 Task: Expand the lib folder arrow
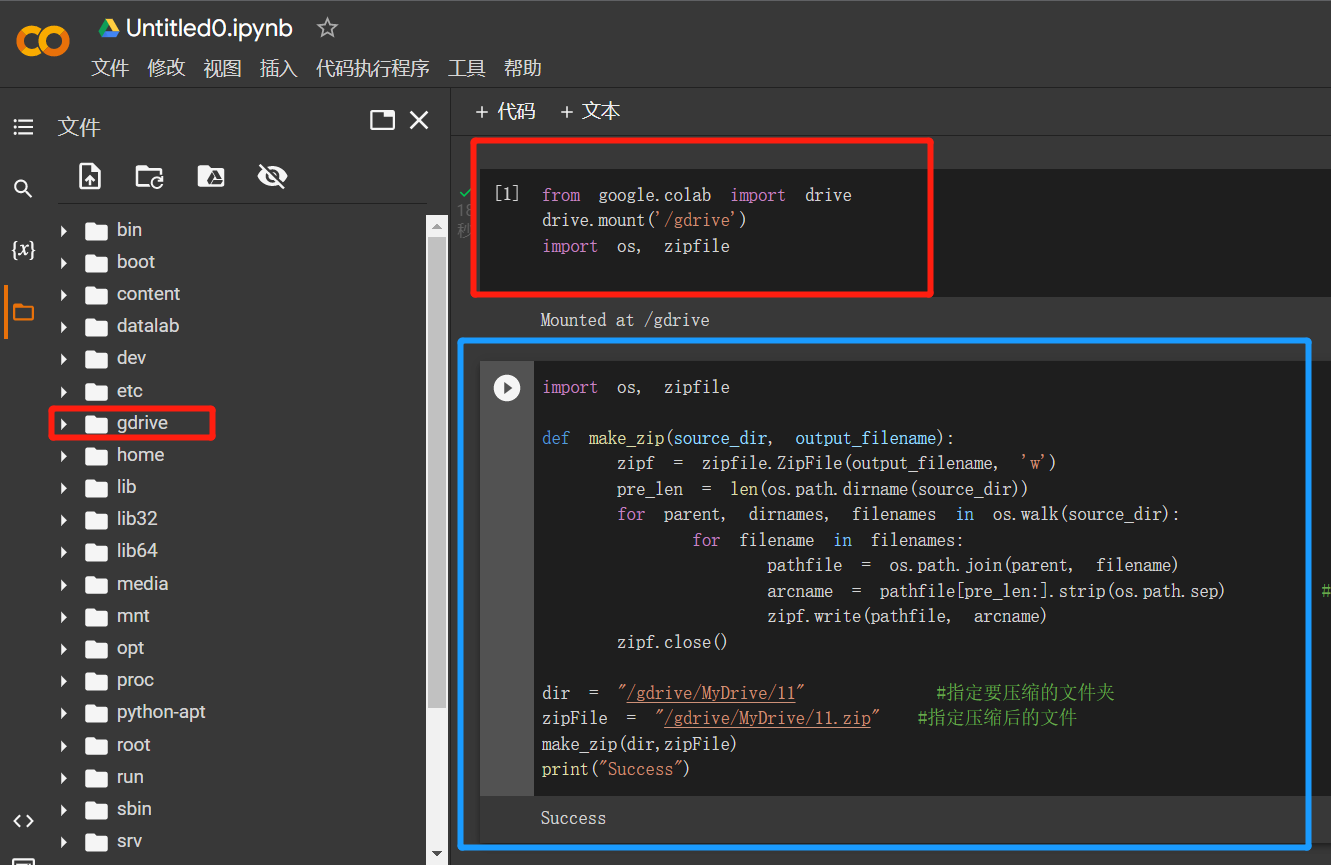click(64, 488)
